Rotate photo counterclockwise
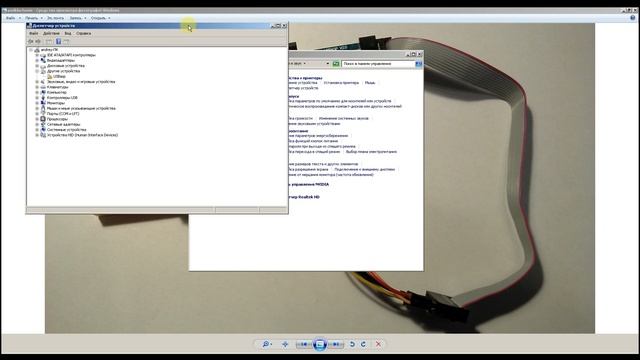Viewport: 640px width, 360px height. coord(352,344)
